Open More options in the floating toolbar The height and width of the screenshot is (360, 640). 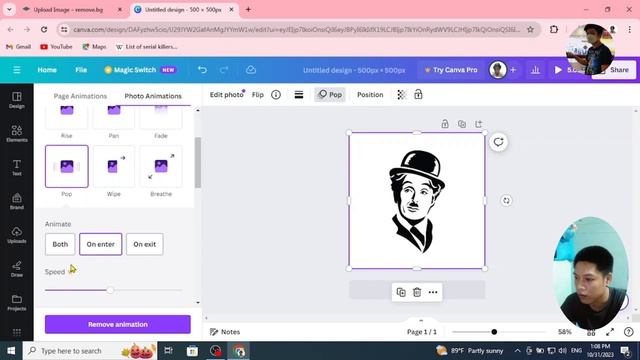[433, 292]
